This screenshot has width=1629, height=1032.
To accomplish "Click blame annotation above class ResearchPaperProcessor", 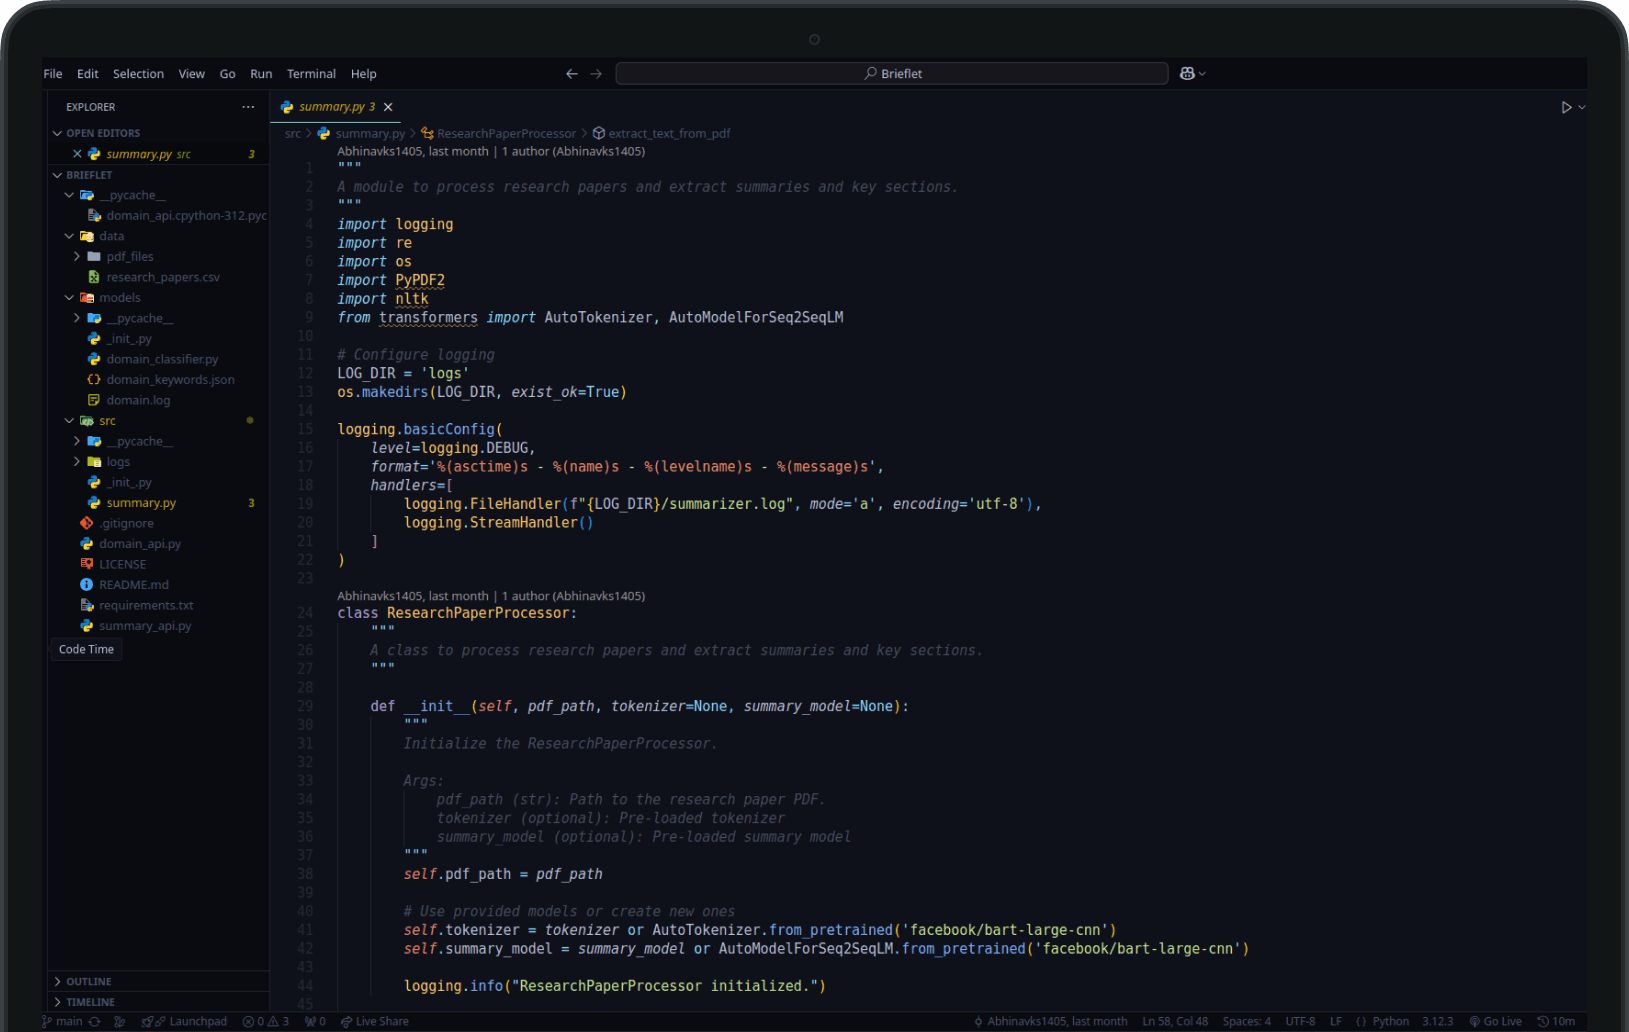I will click(491, 596).
